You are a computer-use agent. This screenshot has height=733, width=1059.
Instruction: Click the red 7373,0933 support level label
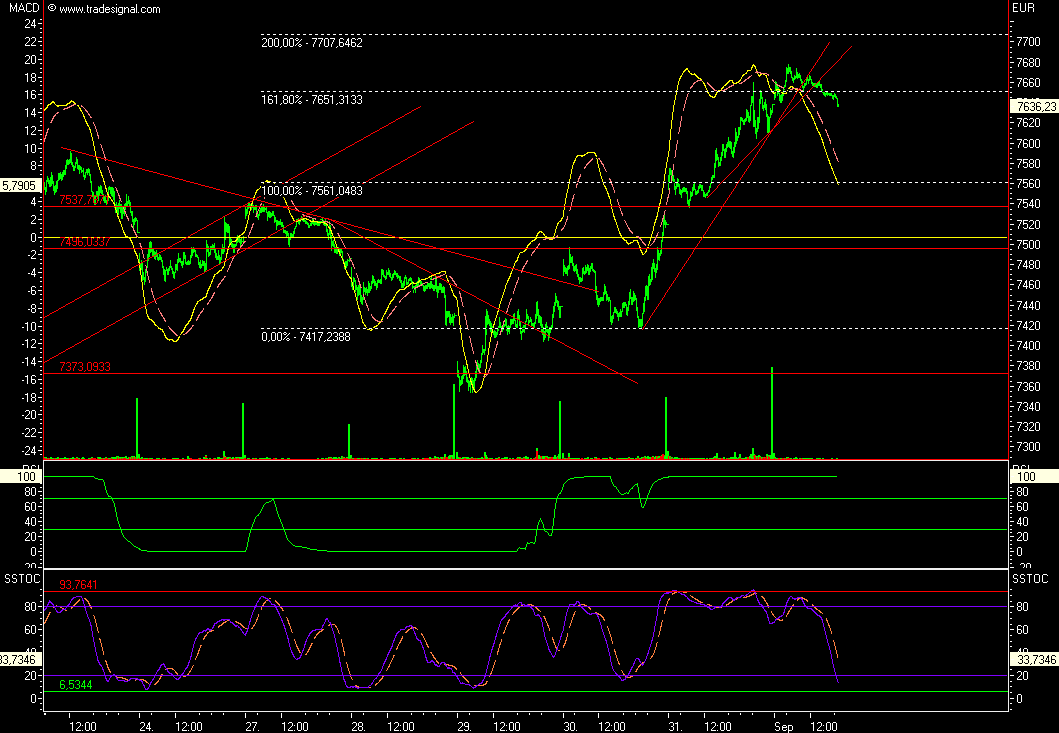click(84, 367)
